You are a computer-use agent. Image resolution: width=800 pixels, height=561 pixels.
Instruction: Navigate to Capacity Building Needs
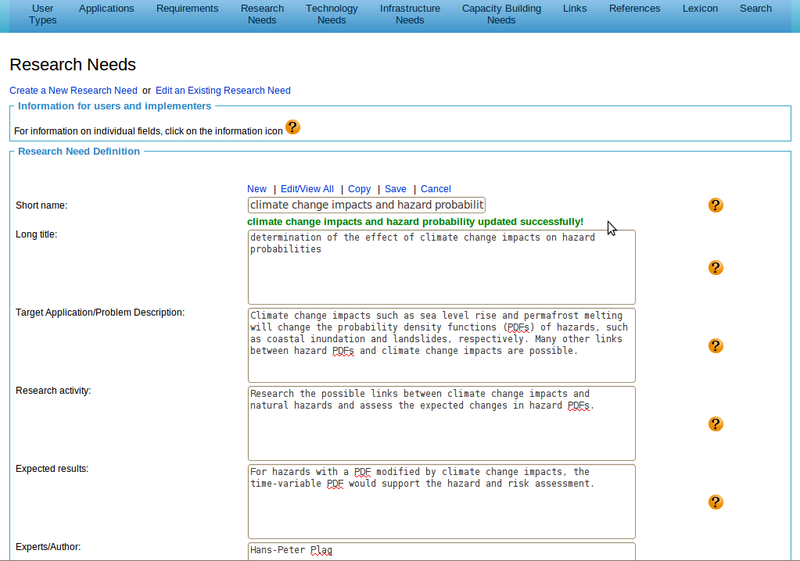coord(501,14)
